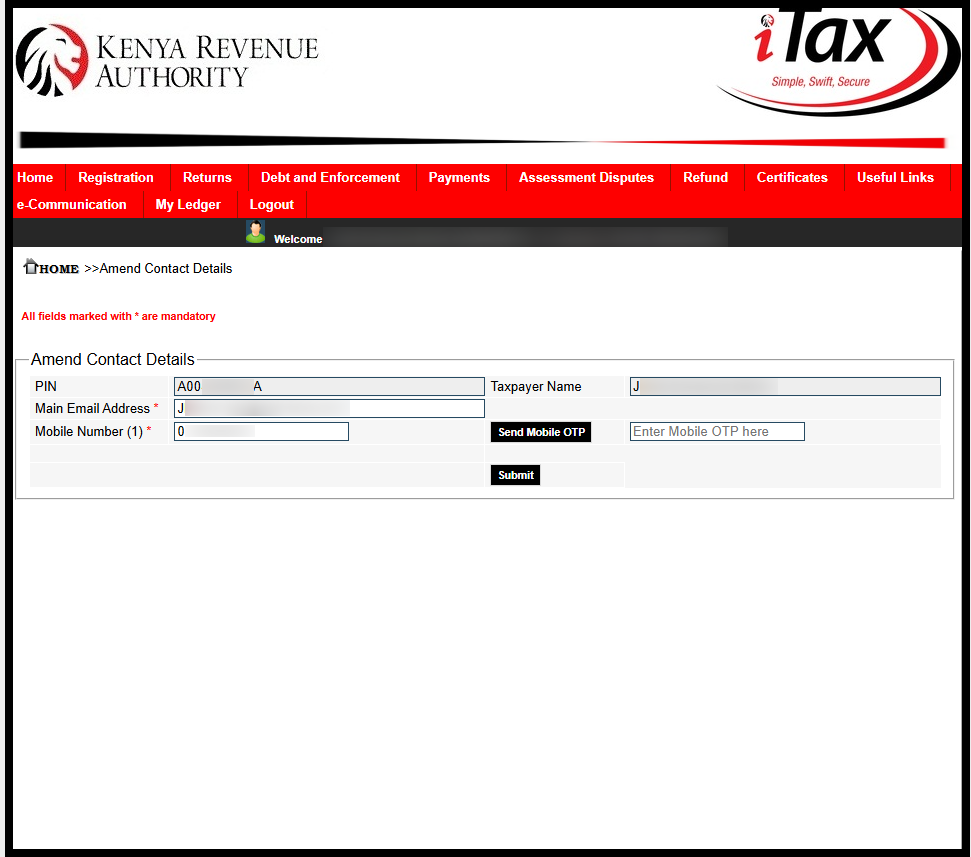
Task: Click the Submit button
Action: (x=515, y=475)
